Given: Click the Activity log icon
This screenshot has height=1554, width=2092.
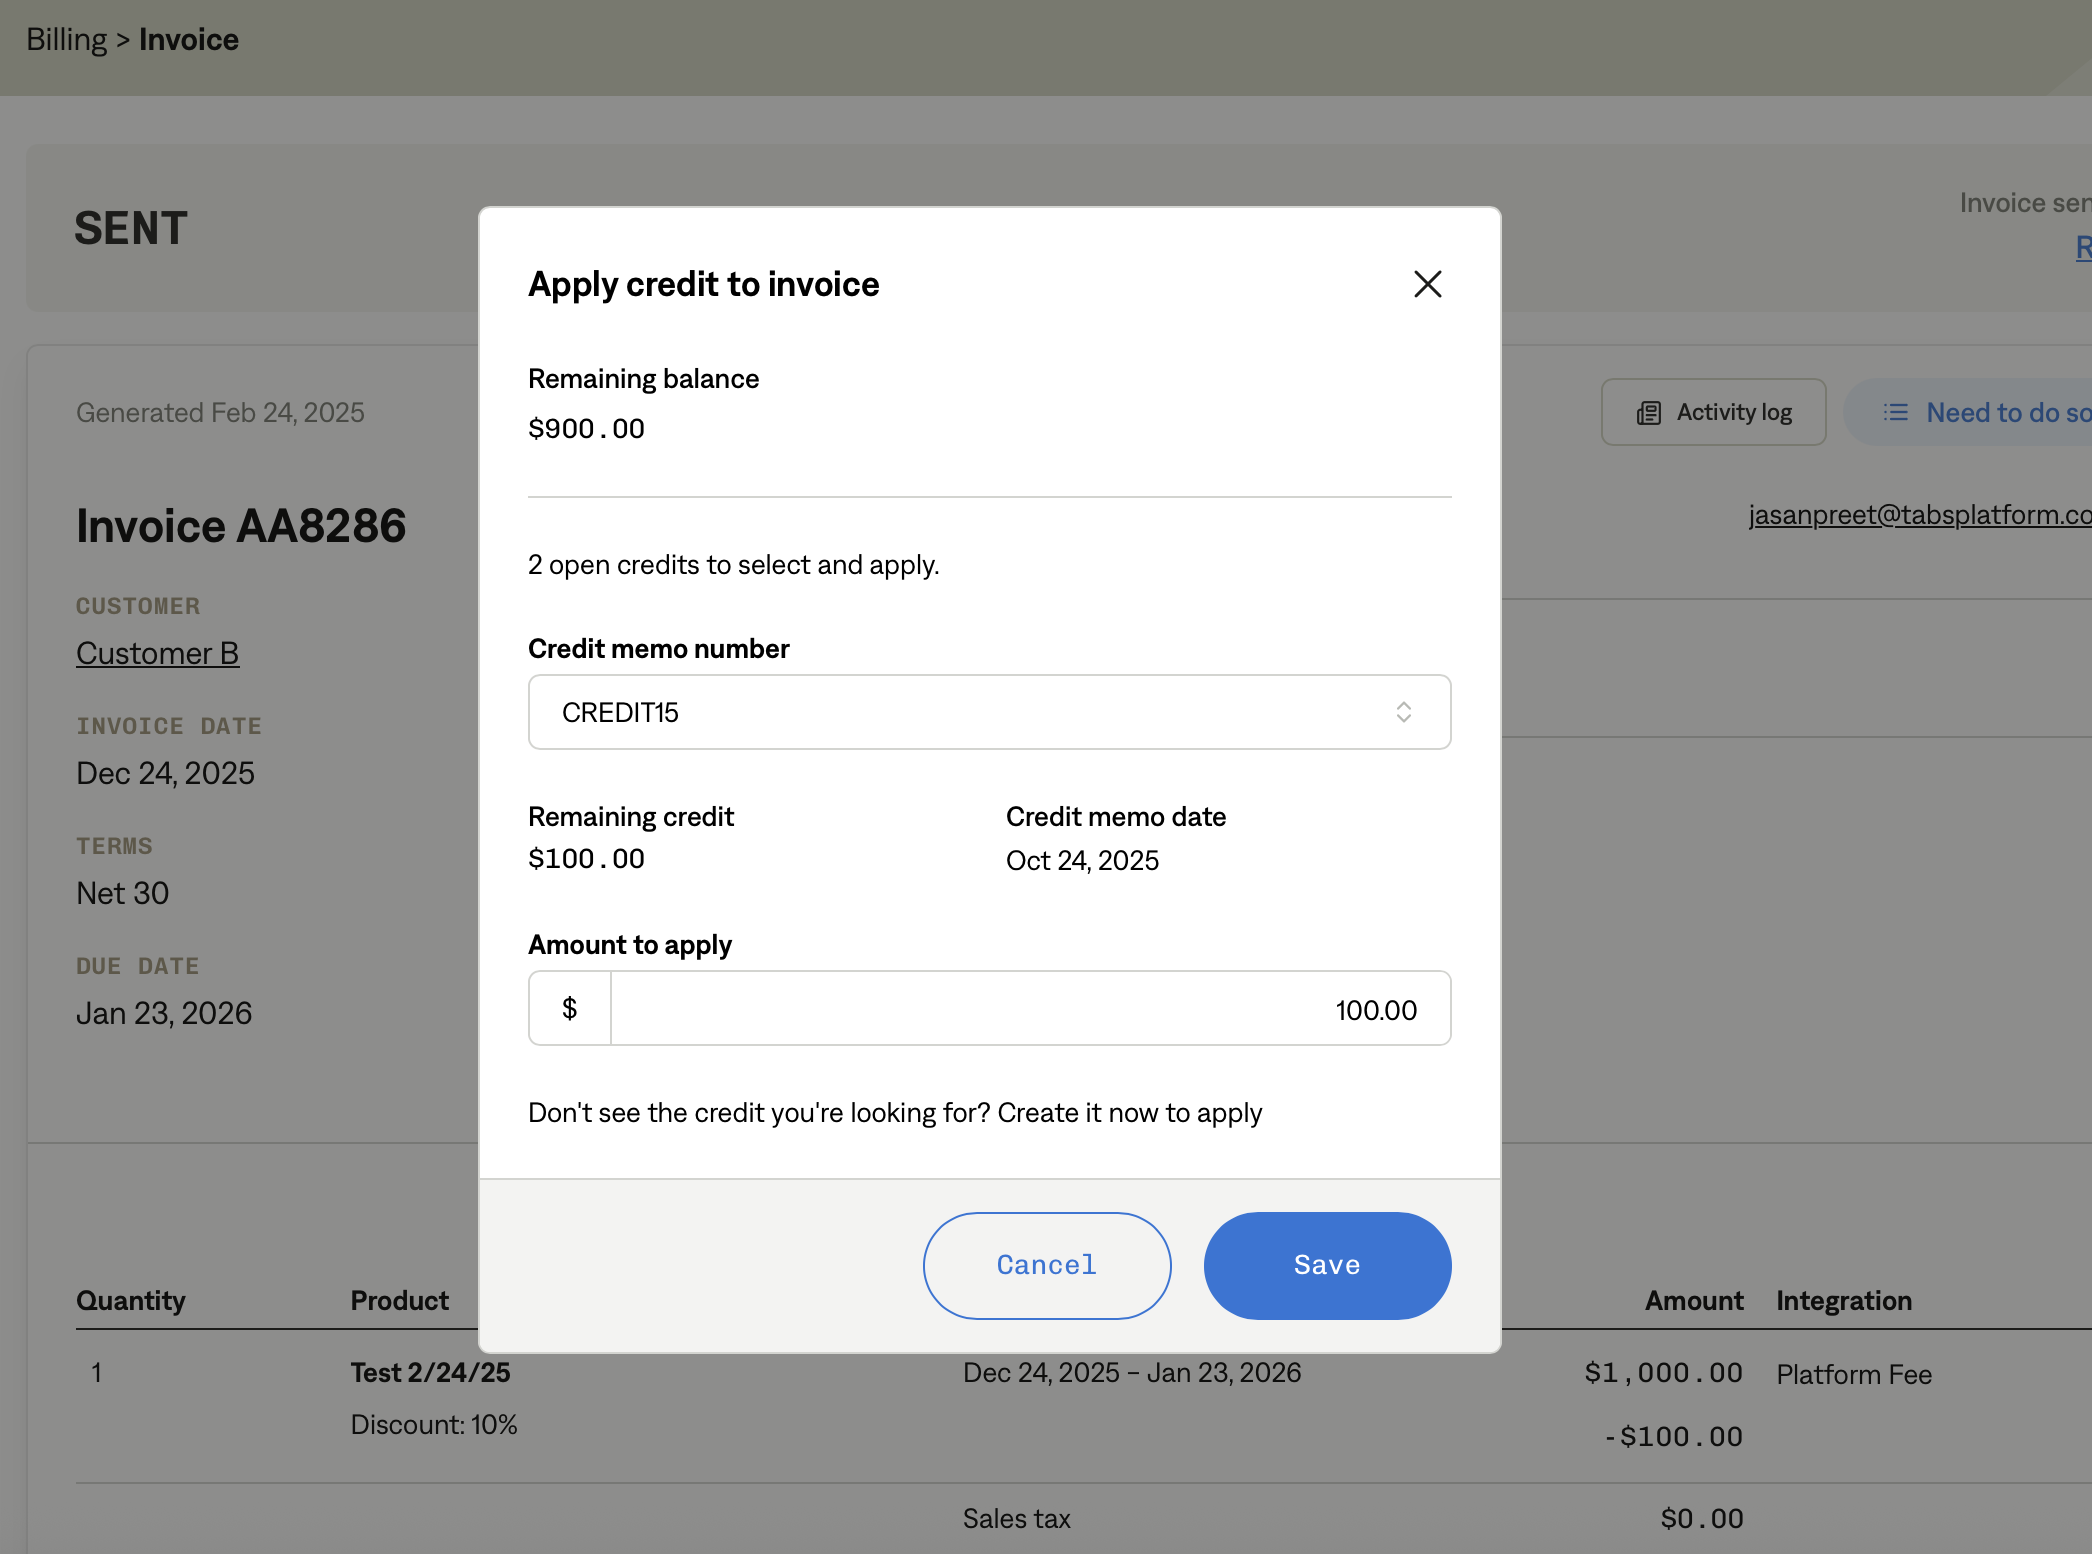Looking at the screenshot, I should coord(1648,413).
